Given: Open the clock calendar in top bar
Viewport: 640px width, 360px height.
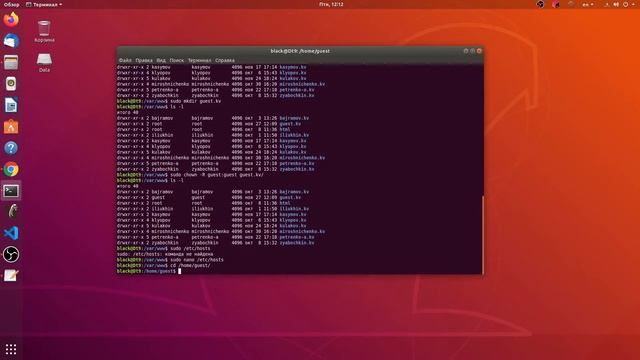Looking at the screenshot, I should coord(331,4).
